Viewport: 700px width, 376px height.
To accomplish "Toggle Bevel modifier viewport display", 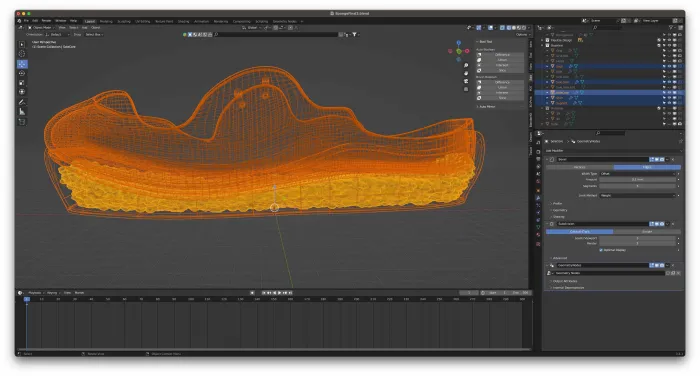I will pyautogui.click(x=657, y=159).
